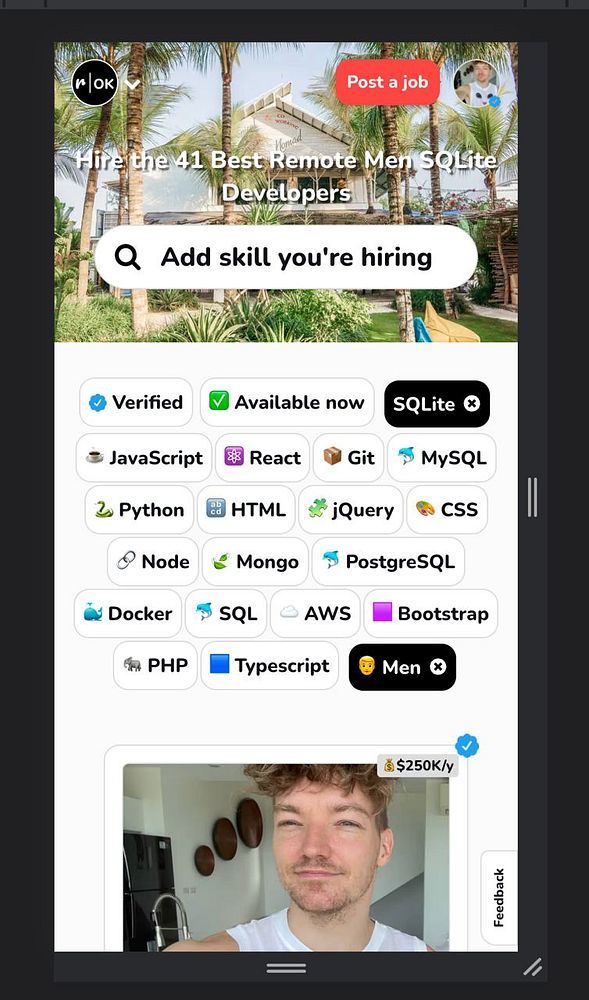Grab the vertical resize handle on right edge

click(x=532, y=497)
